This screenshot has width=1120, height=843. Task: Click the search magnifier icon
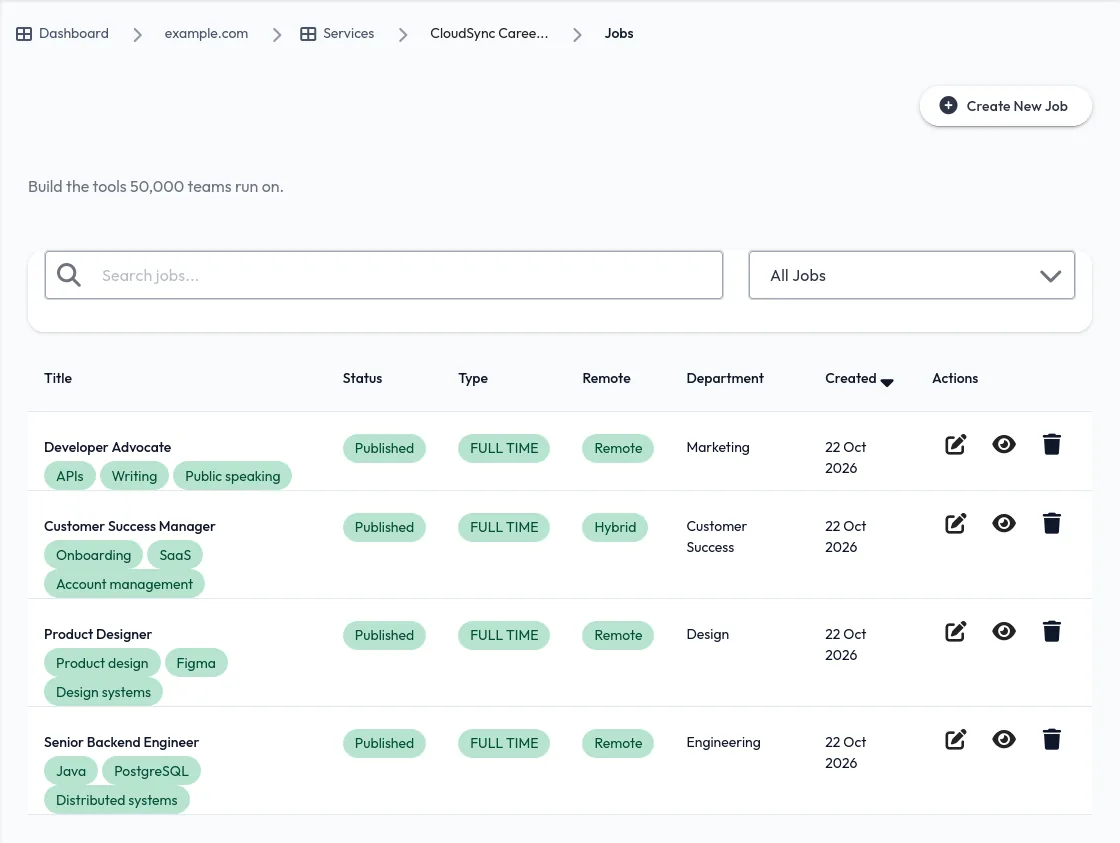pyautogui.click(x=69, y=275)
